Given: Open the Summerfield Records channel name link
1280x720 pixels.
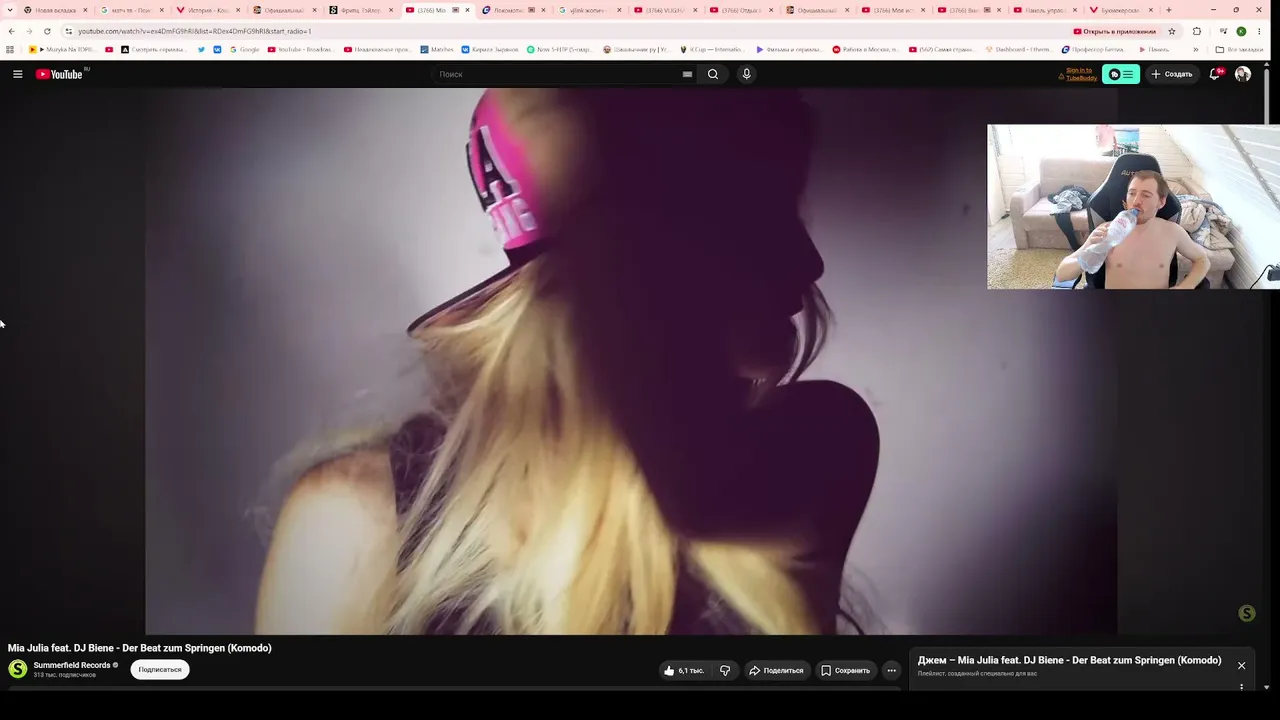Looking at the screenshot, I should point(72,665).
